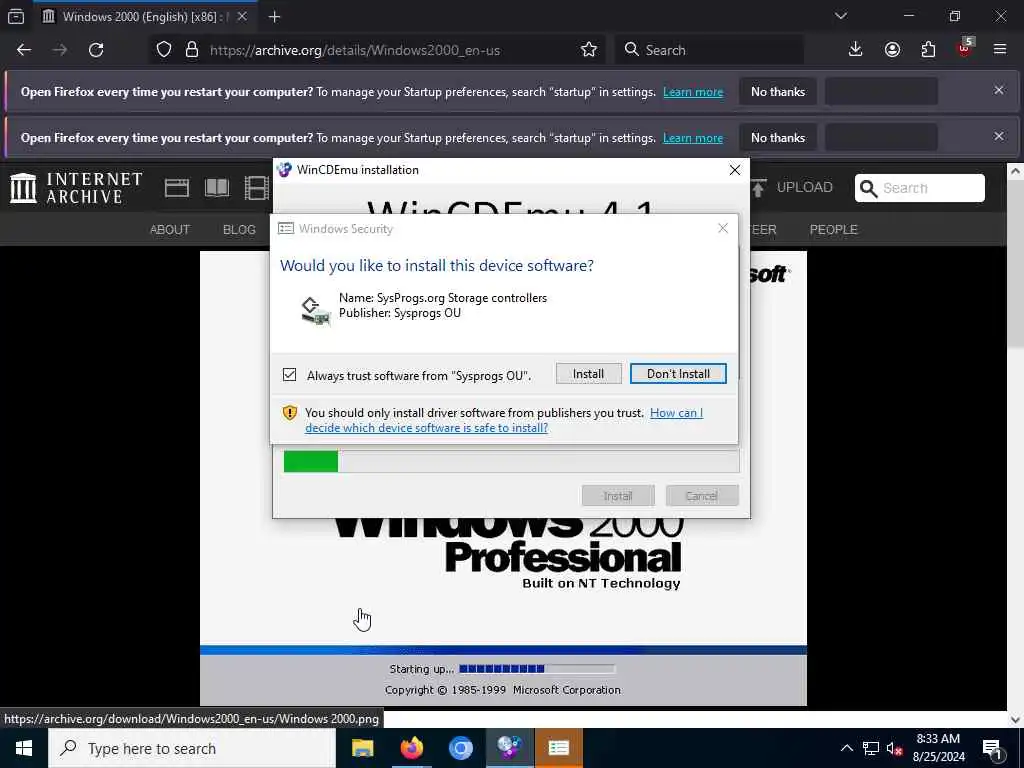The image size is (1024, 768).
Task: Click the Type here to search taskbar box
Action: pos(192,748)
